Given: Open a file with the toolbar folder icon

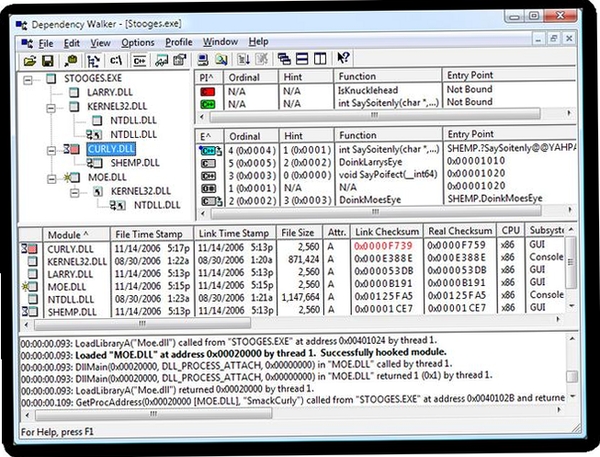Looking at the screenshot, I should tap(29, 60).
